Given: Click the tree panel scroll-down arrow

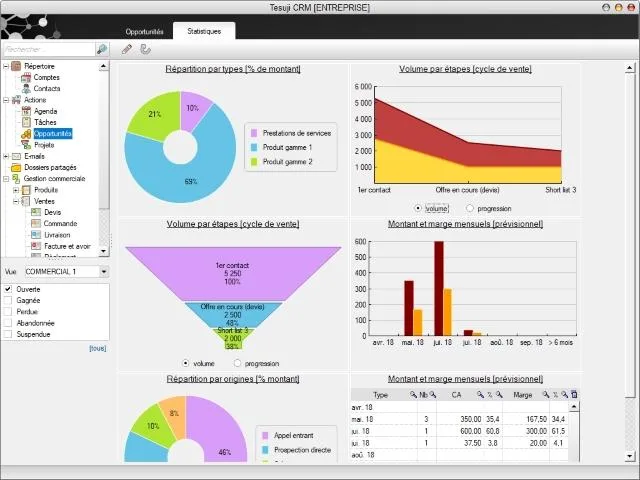Looking at the screenshot, I should [104, 251].
